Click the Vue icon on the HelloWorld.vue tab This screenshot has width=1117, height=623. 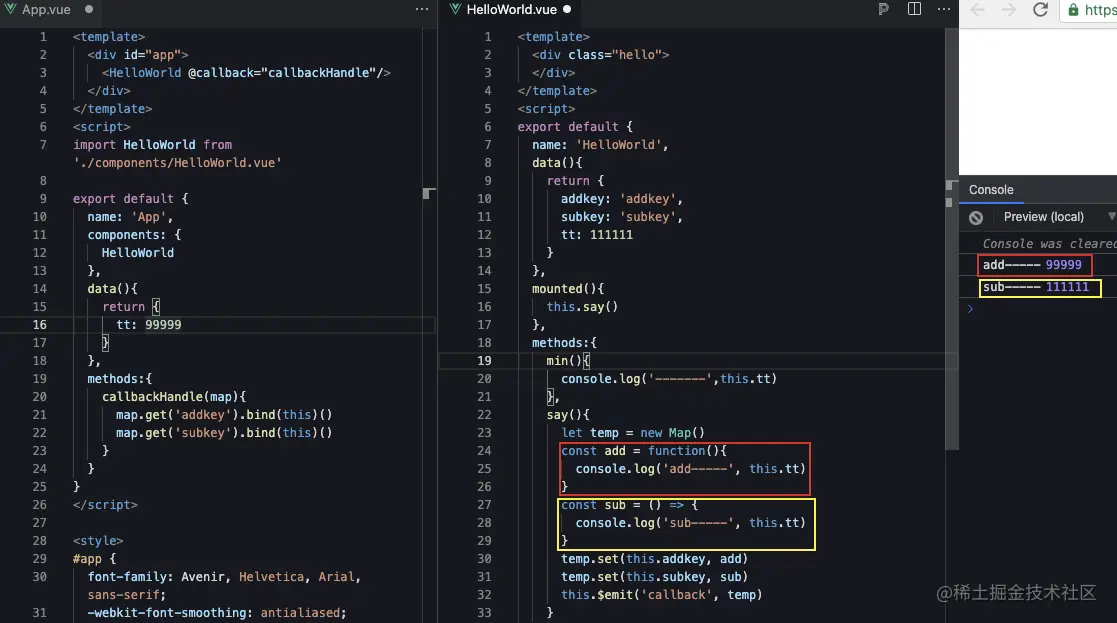click(455, 9)
